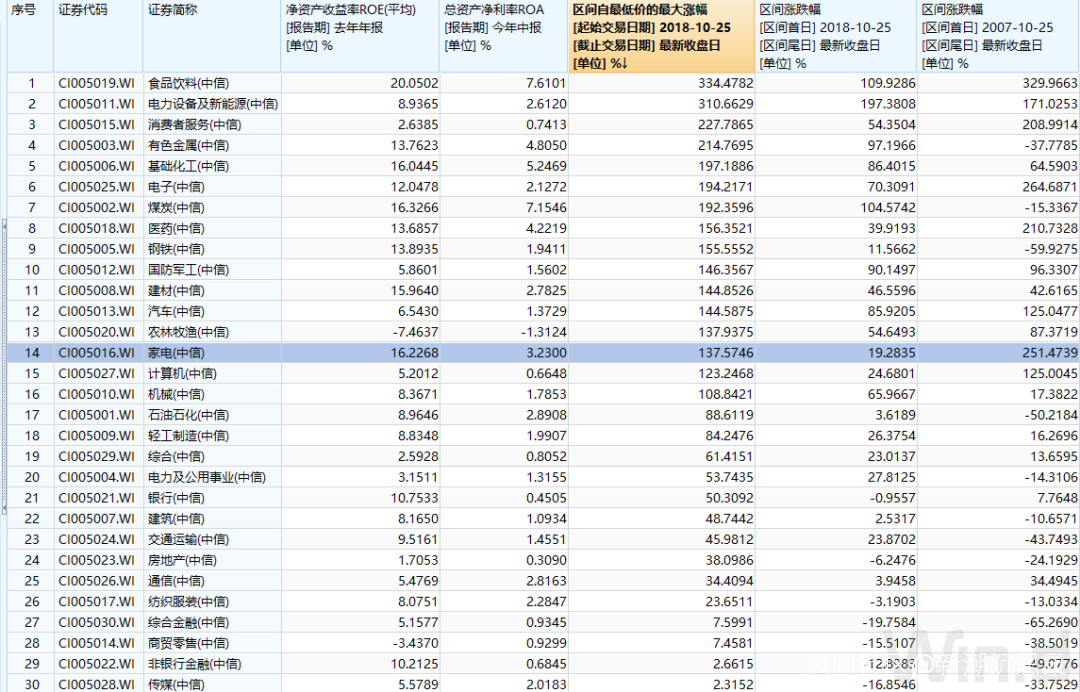Click code CI005010.WI
This screenshot has height=692, width=1080.
pos(96,394)
